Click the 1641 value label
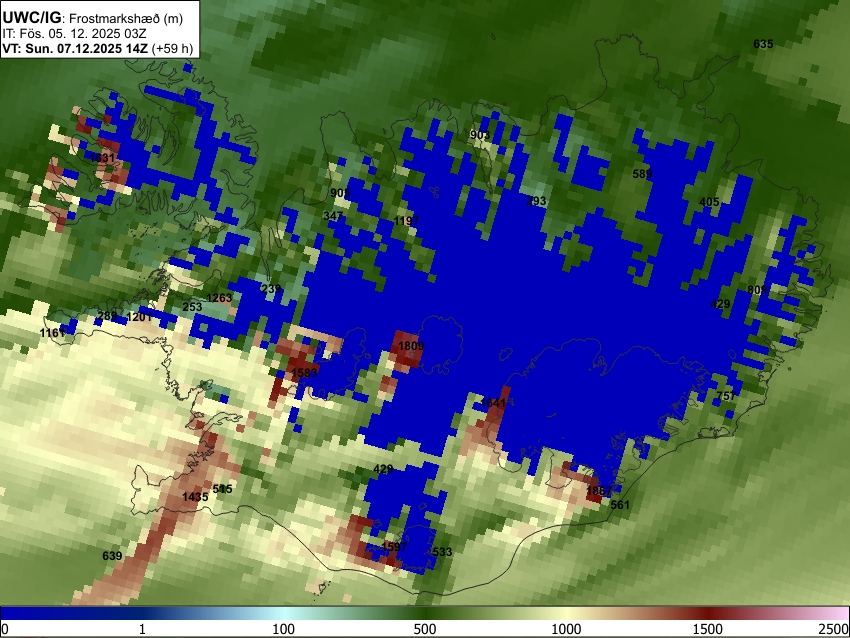The width and height of the screenshot is (850, 638). click(x=493, y=403)
